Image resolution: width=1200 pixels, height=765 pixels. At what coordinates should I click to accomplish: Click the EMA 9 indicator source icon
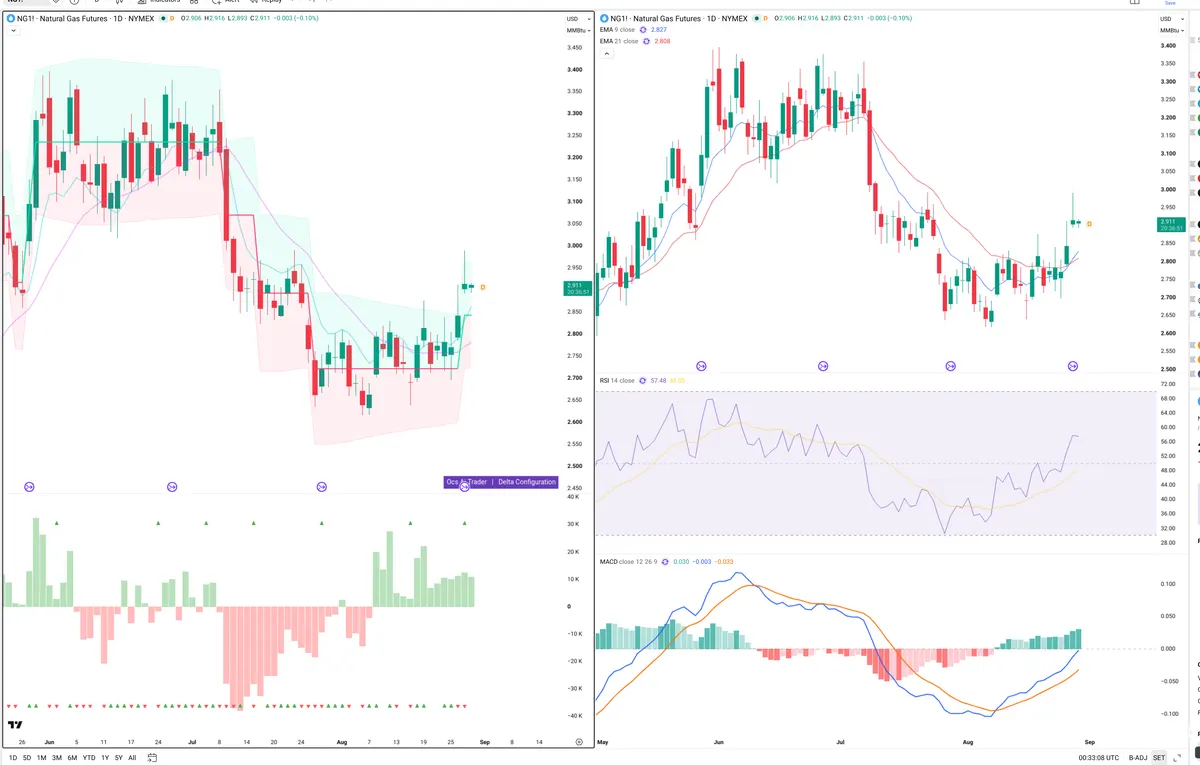[642, 30]
